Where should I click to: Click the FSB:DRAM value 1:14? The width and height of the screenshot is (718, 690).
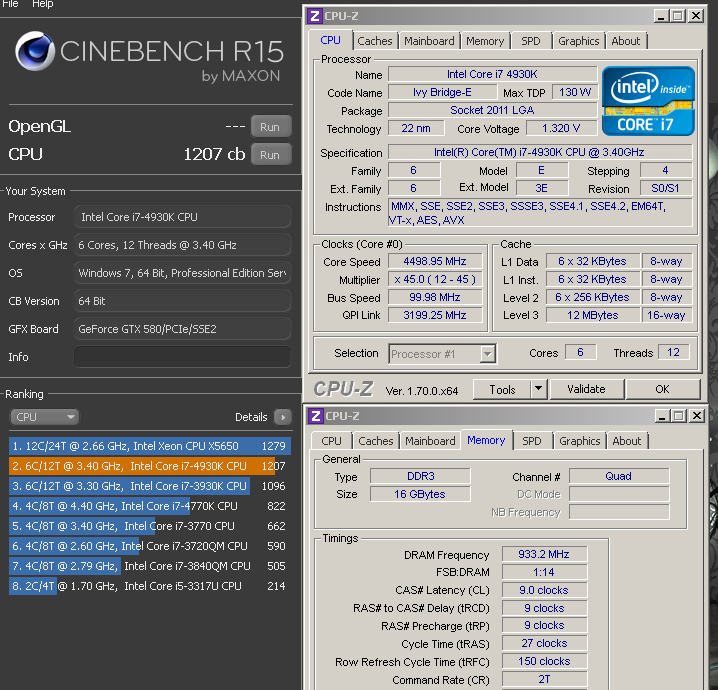tap(544, 572)
